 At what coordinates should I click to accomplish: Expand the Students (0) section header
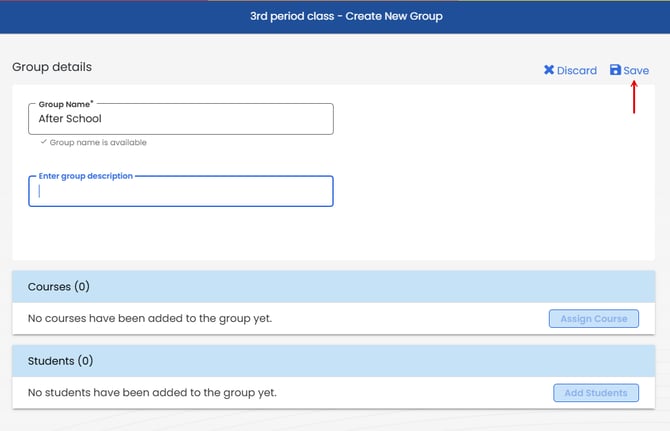click(x=333, y=361)
